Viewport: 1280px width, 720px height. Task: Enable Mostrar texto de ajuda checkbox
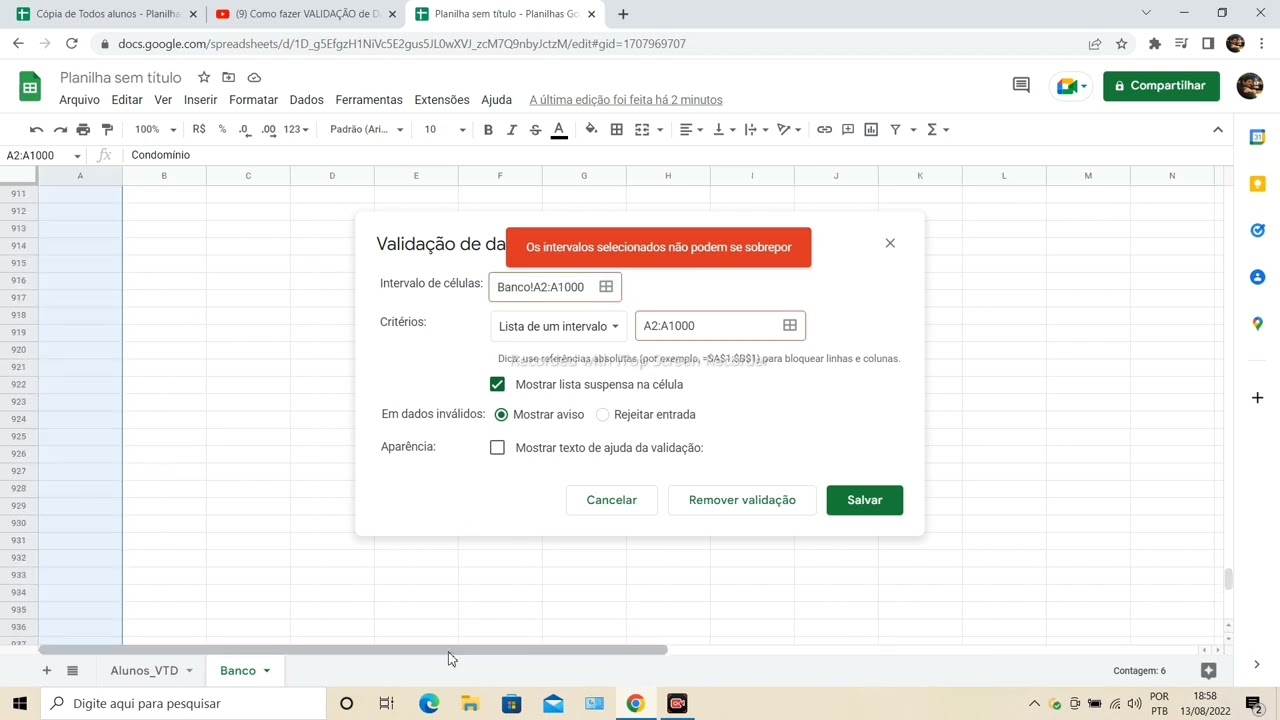pyautogui.click(x=497, y=447)
